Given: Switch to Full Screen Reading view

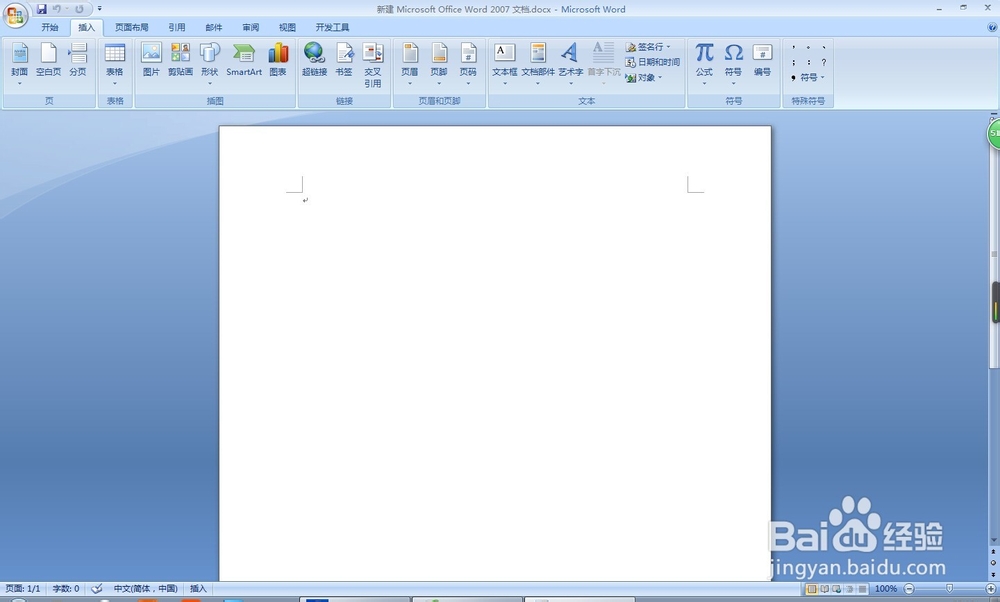Looking at the screenshot, I should coord(824,589).
